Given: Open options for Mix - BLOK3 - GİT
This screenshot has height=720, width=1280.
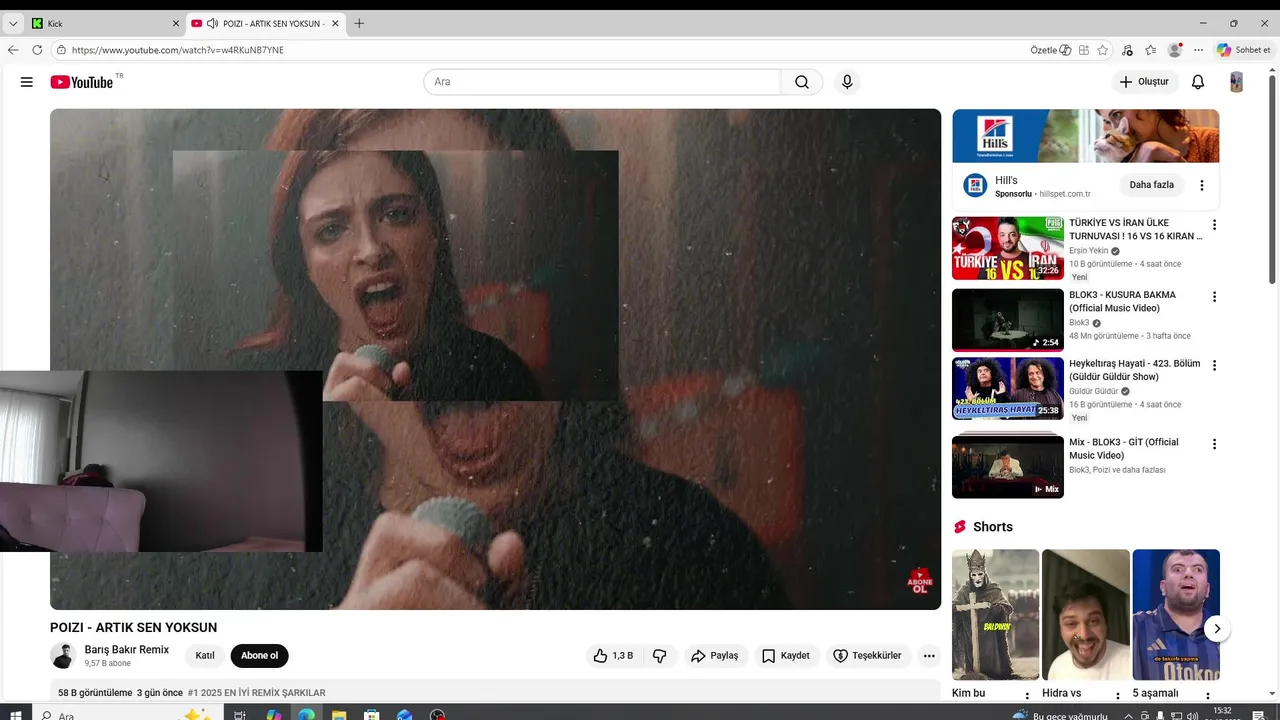Looking at the screenshot, I should click(x=1215, y=444).
